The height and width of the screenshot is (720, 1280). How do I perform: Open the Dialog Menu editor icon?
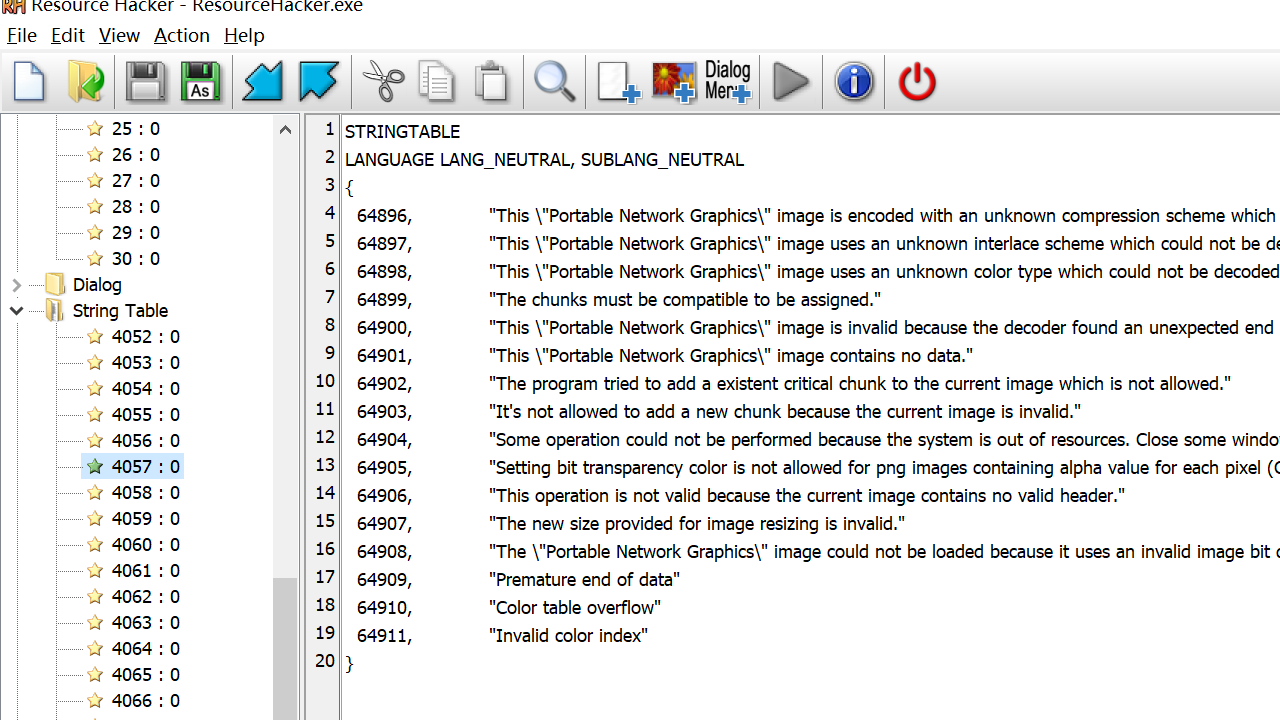[x=727, y=82]
